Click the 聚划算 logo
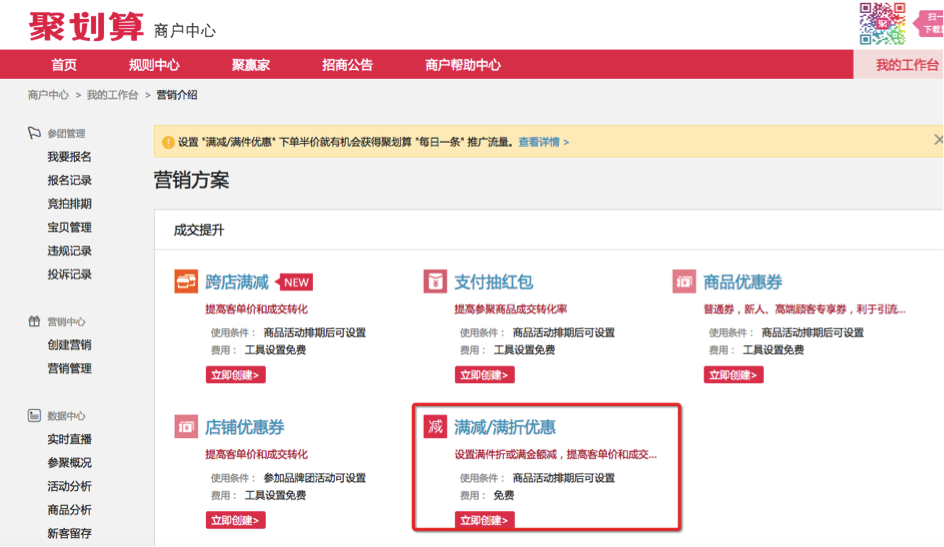944x547 pixels. coord(87,26)
